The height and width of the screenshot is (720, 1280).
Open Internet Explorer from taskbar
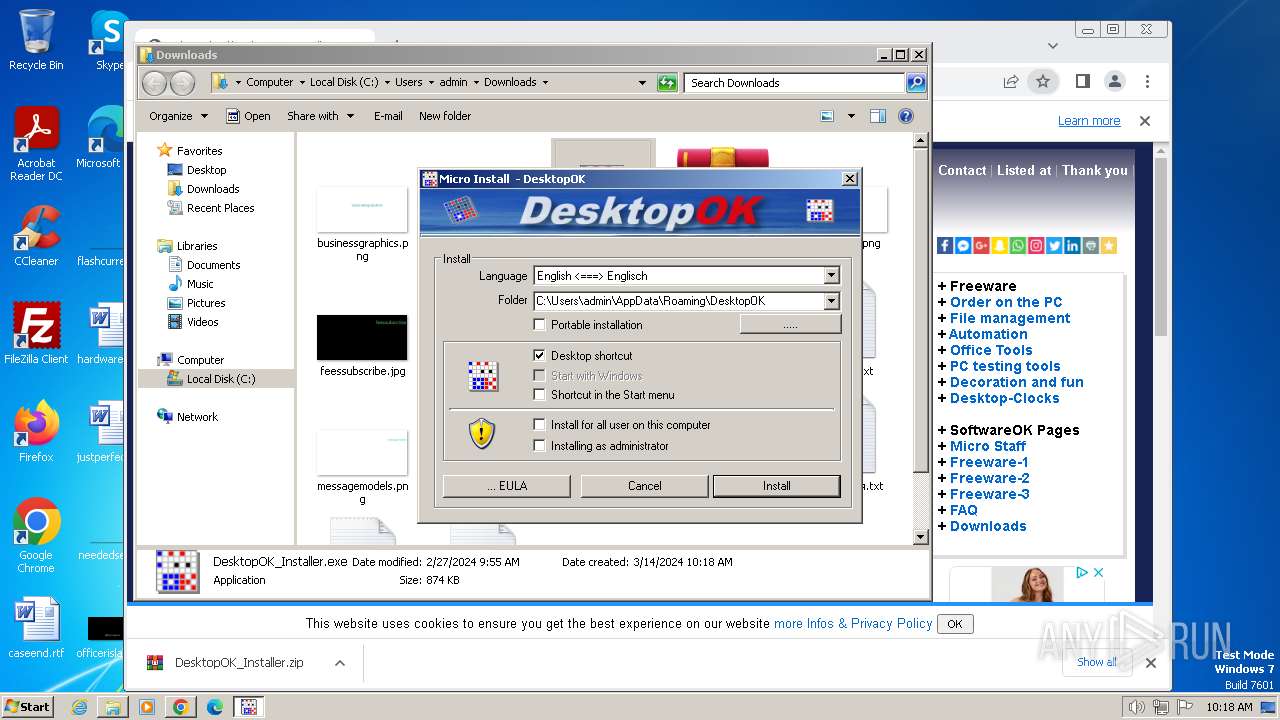[80, 707]
